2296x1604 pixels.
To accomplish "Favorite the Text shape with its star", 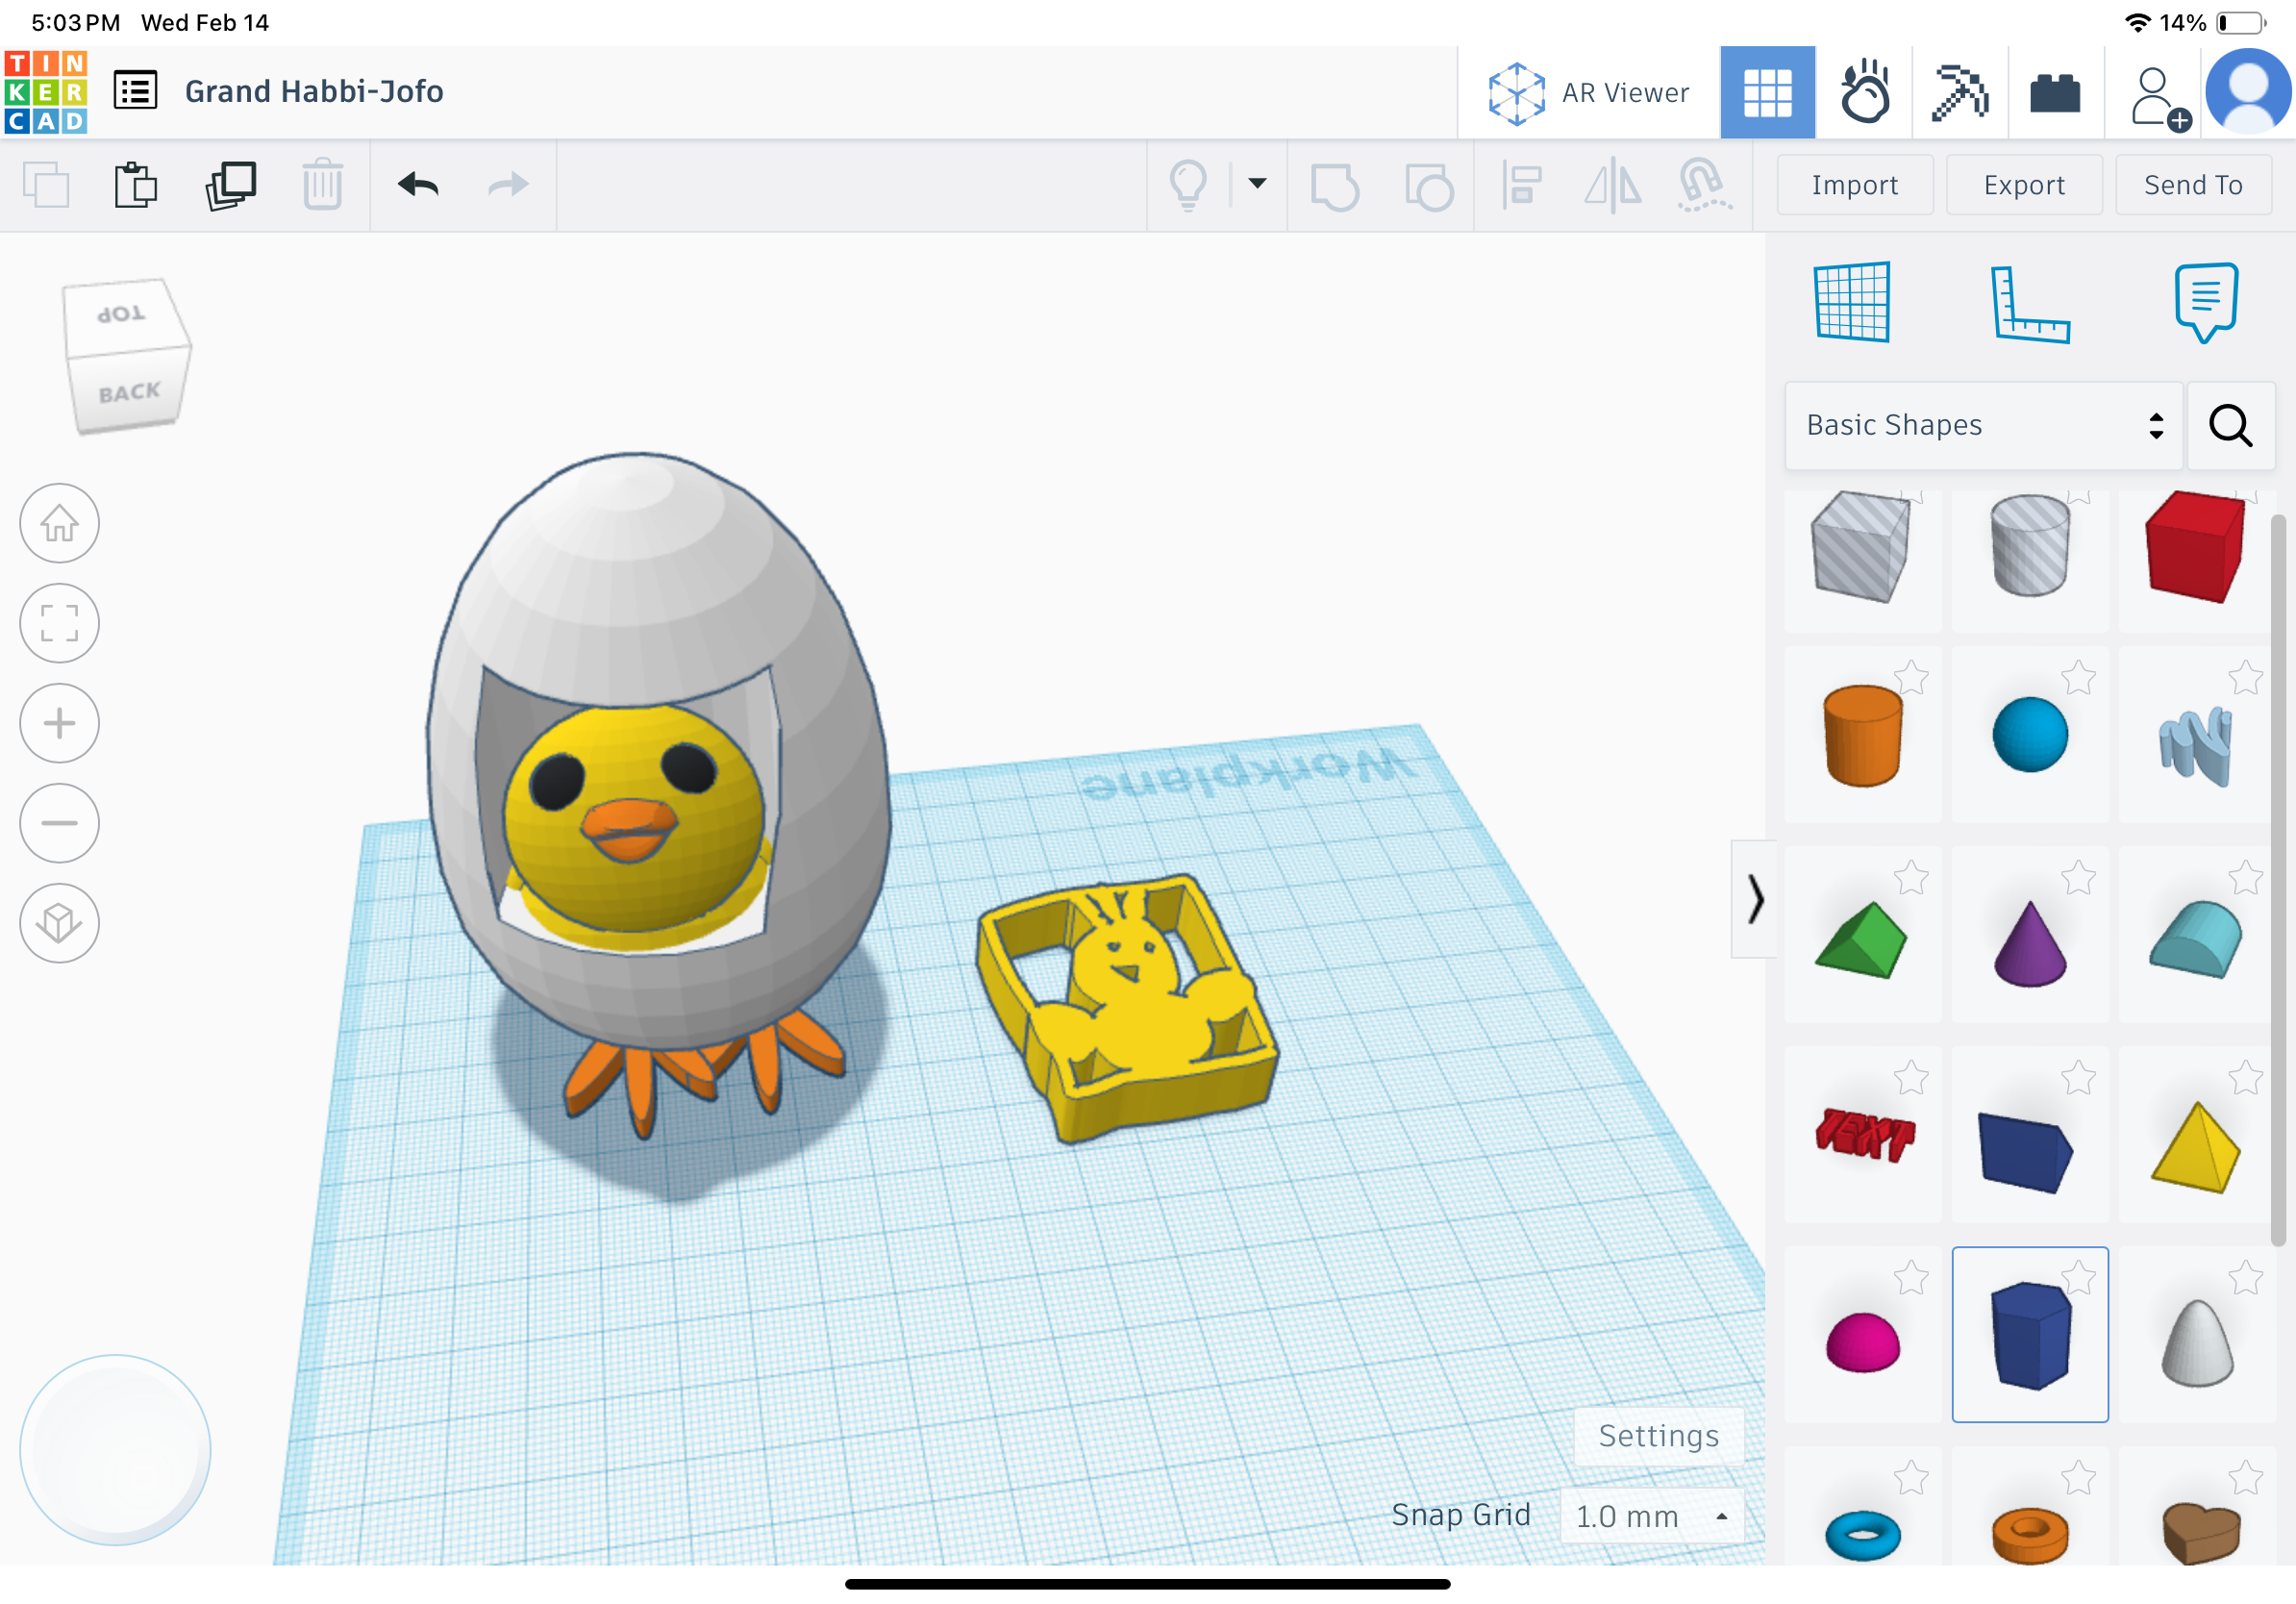I will (x=1911, y=1078).
